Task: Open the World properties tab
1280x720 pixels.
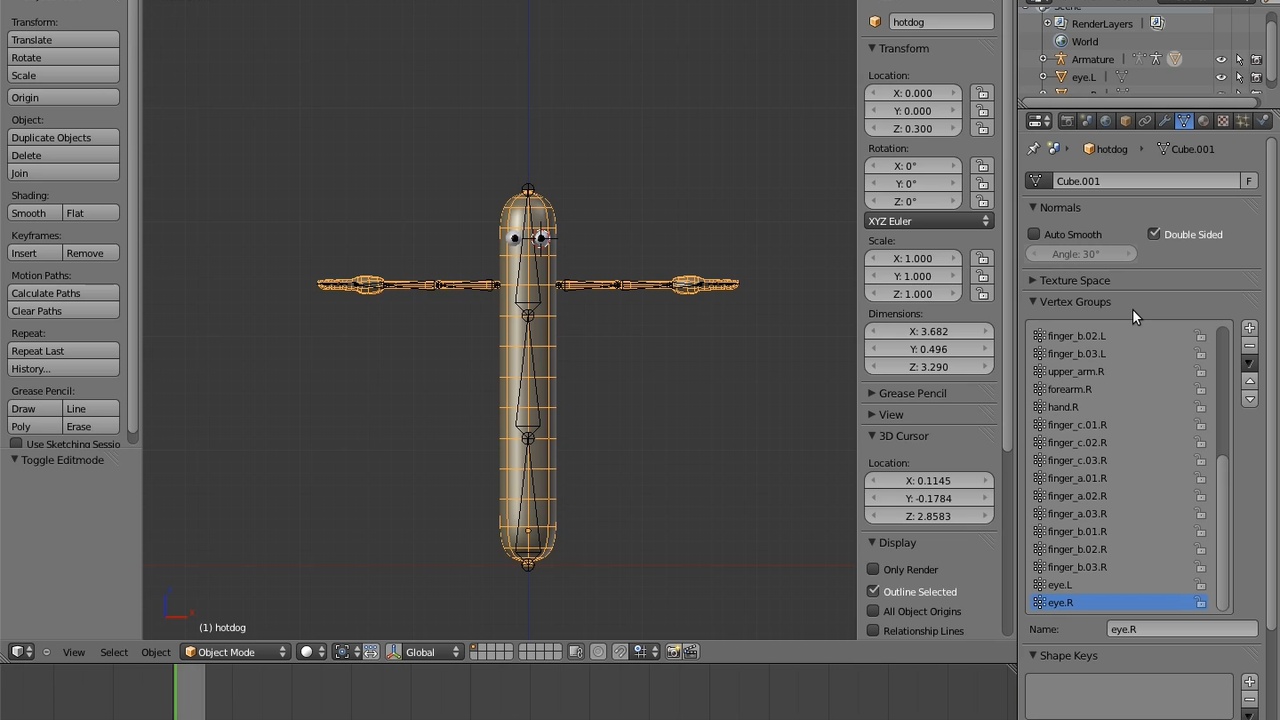Action: (1106, 121)
